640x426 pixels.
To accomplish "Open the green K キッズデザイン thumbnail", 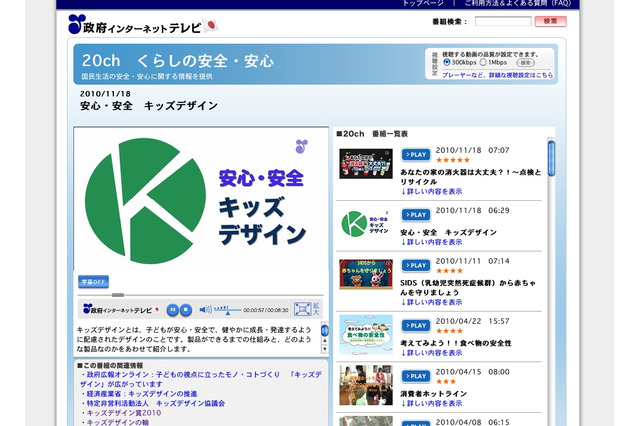I will [366, 224].
